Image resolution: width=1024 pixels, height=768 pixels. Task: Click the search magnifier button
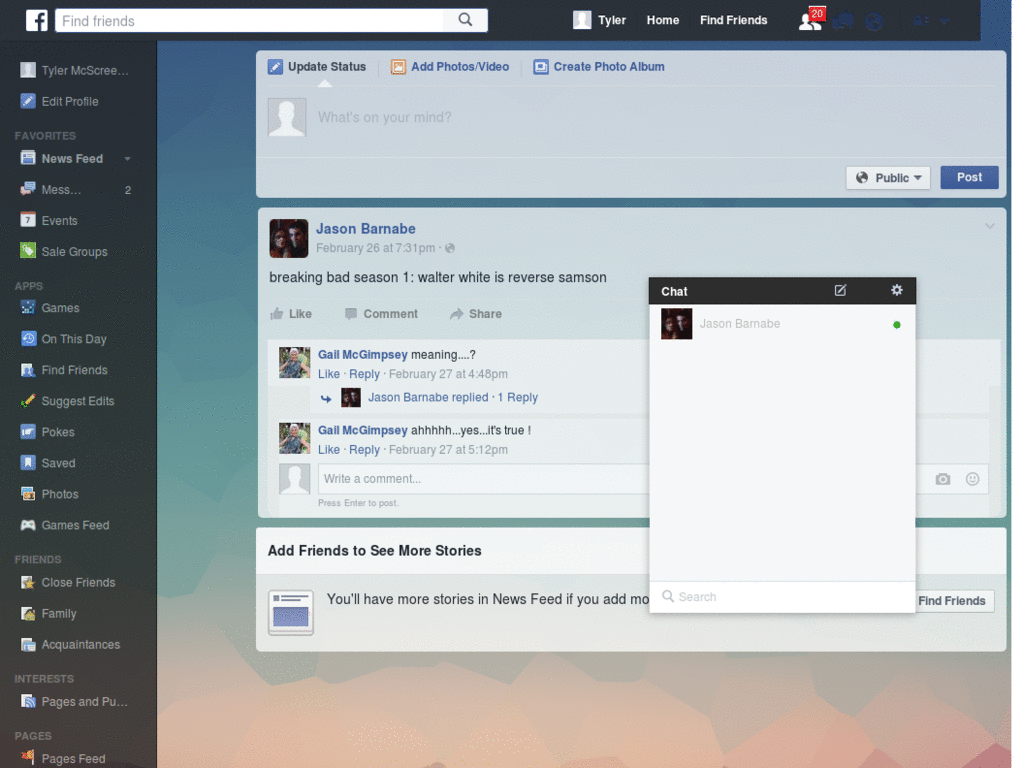[x=465, y=20]
